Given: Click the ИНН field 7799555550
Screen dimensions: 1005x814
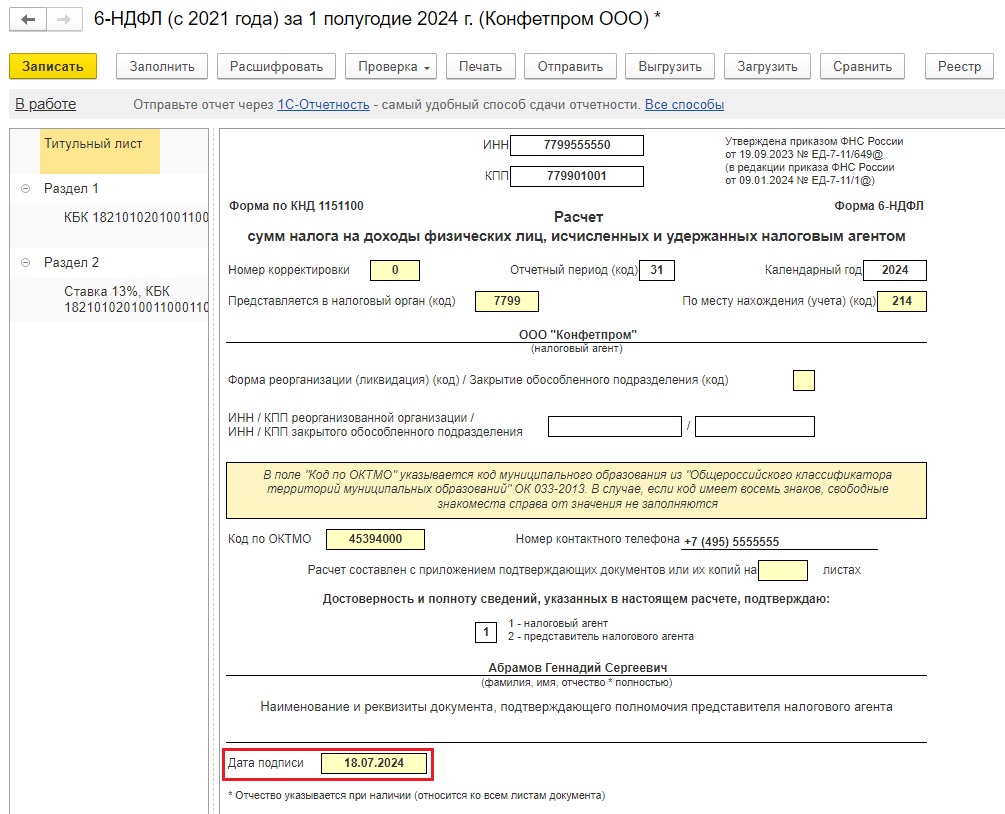Looking at the screenshot, I should click(x=577, y=145).
